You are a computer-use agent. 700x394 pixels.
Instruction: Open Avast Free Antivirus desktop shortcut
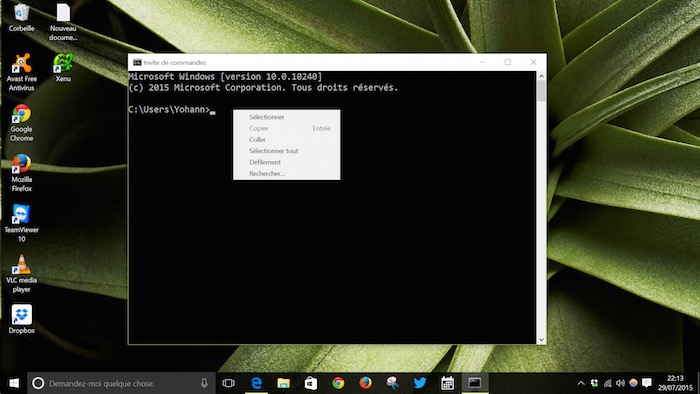point(21,72)
